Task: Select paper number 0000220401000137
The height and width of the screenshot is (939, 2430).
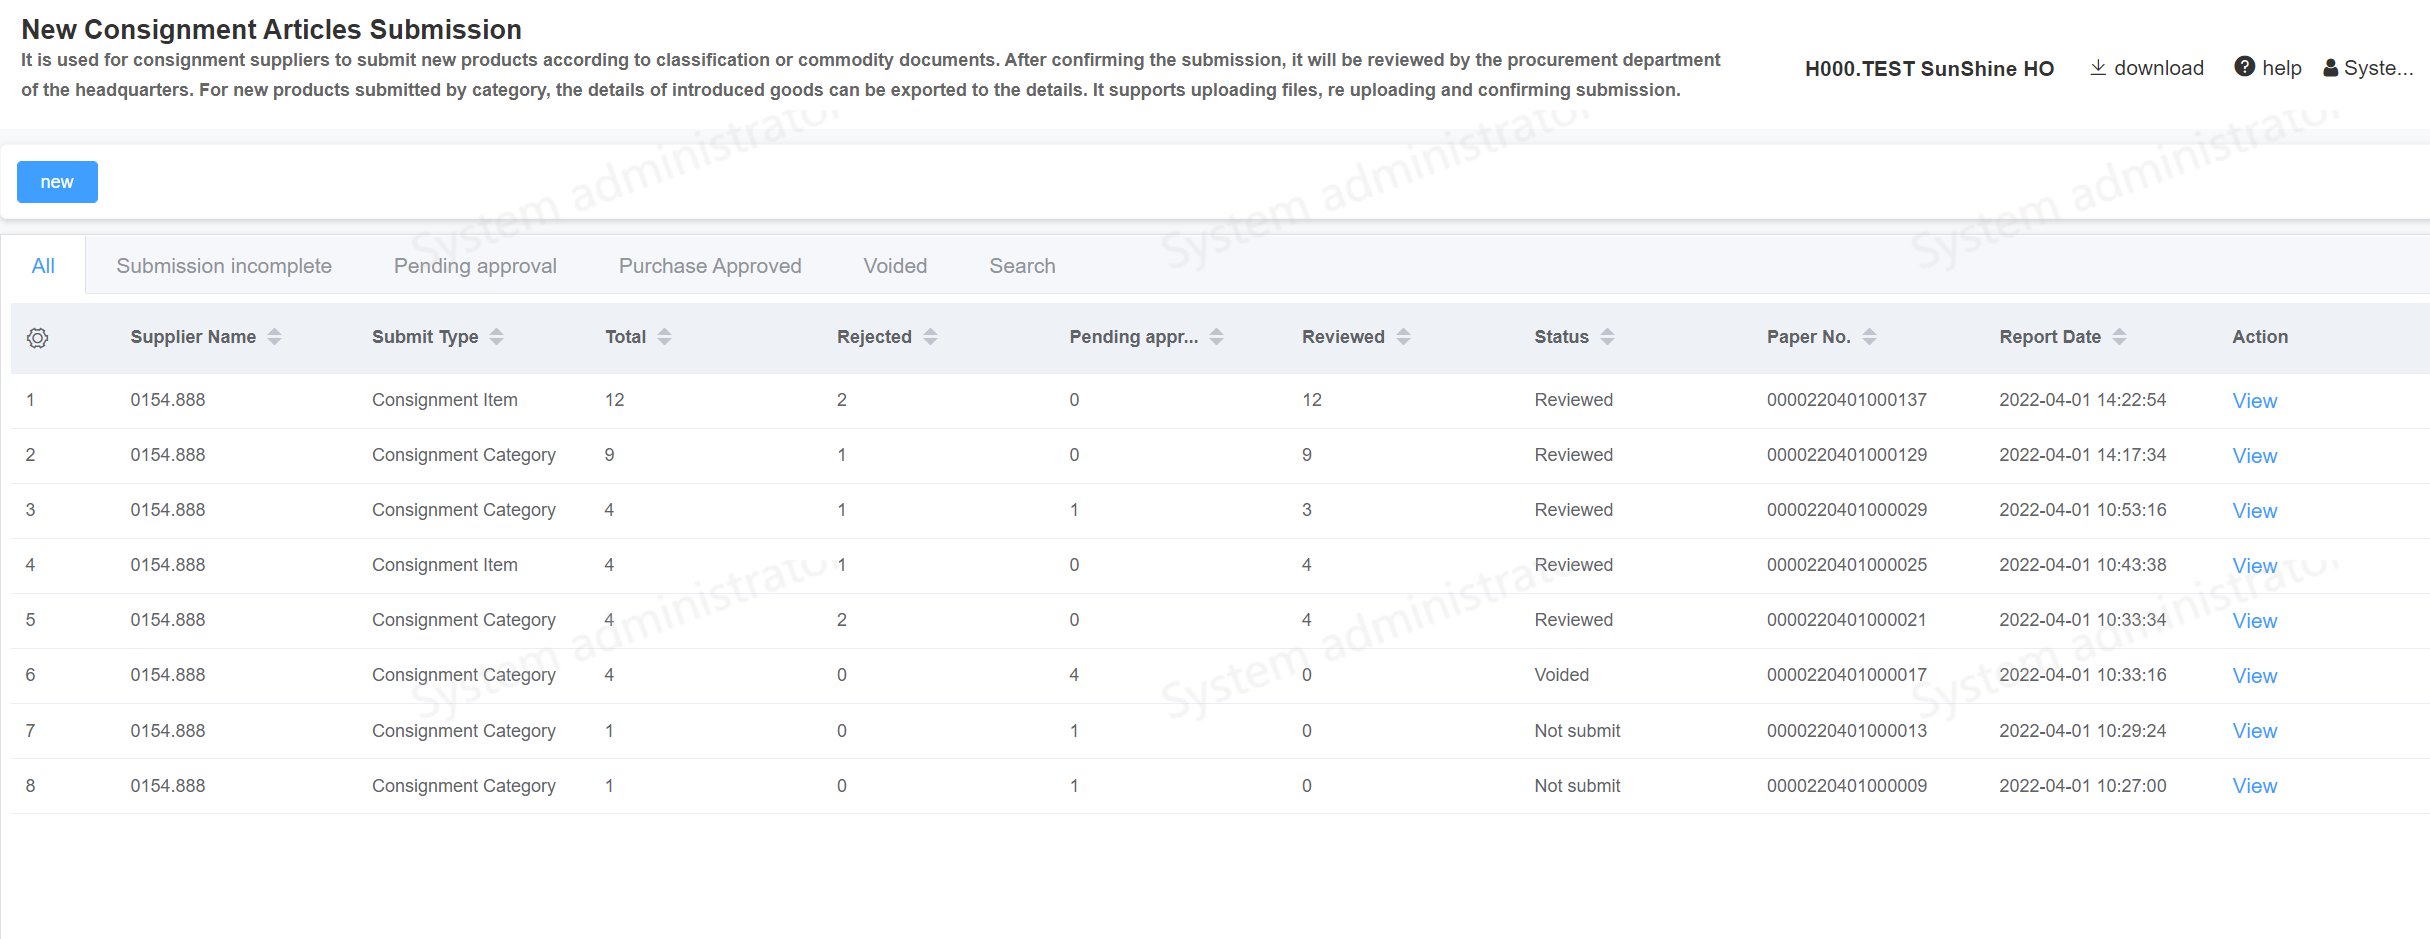Action: pyautogui.click(x=1846, y=400)
